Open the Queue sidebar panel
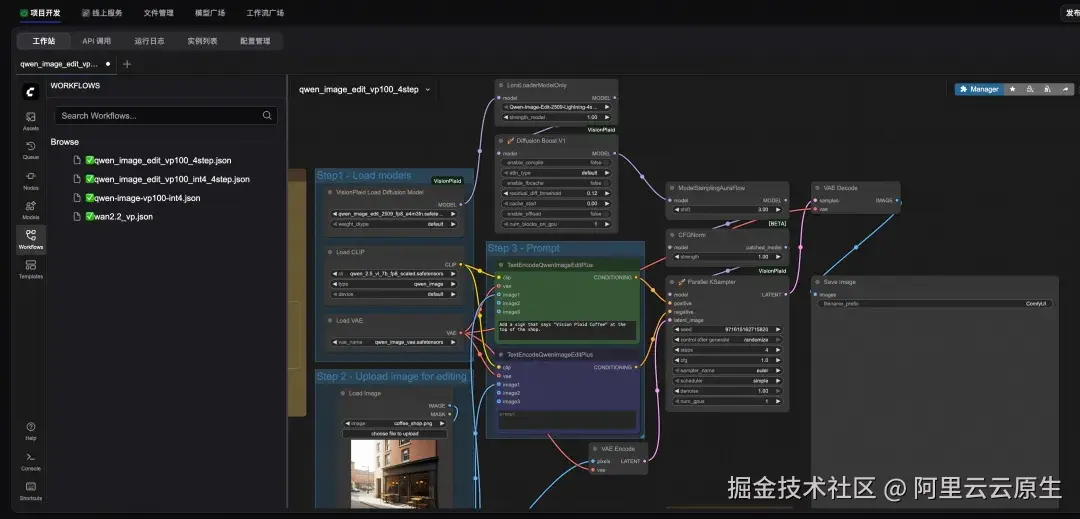The height and width of the screenshot is (519, 1080). point(31,151)
